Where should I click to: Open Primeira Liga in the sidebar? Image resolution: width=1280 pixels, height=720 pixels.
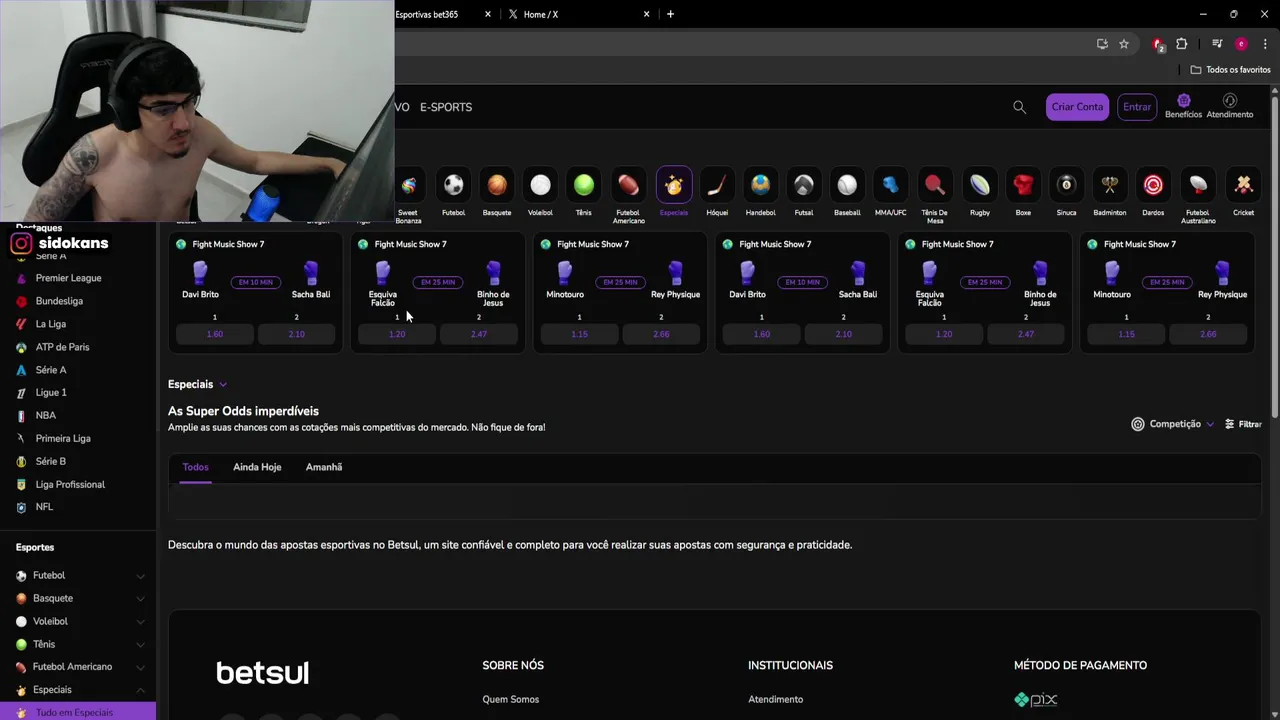pos(63,438)
